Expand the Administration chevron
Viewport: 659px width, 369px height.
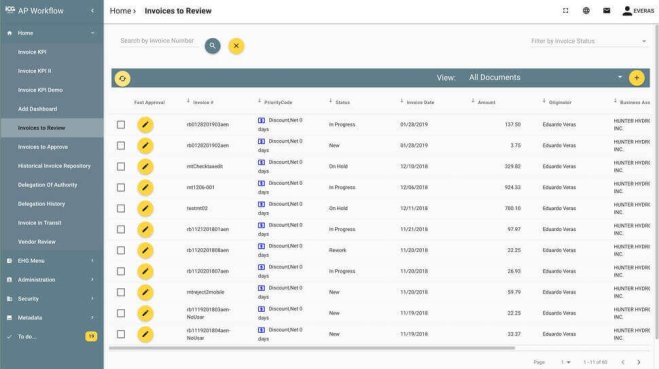pyautogui.click(x=92, y=280)
